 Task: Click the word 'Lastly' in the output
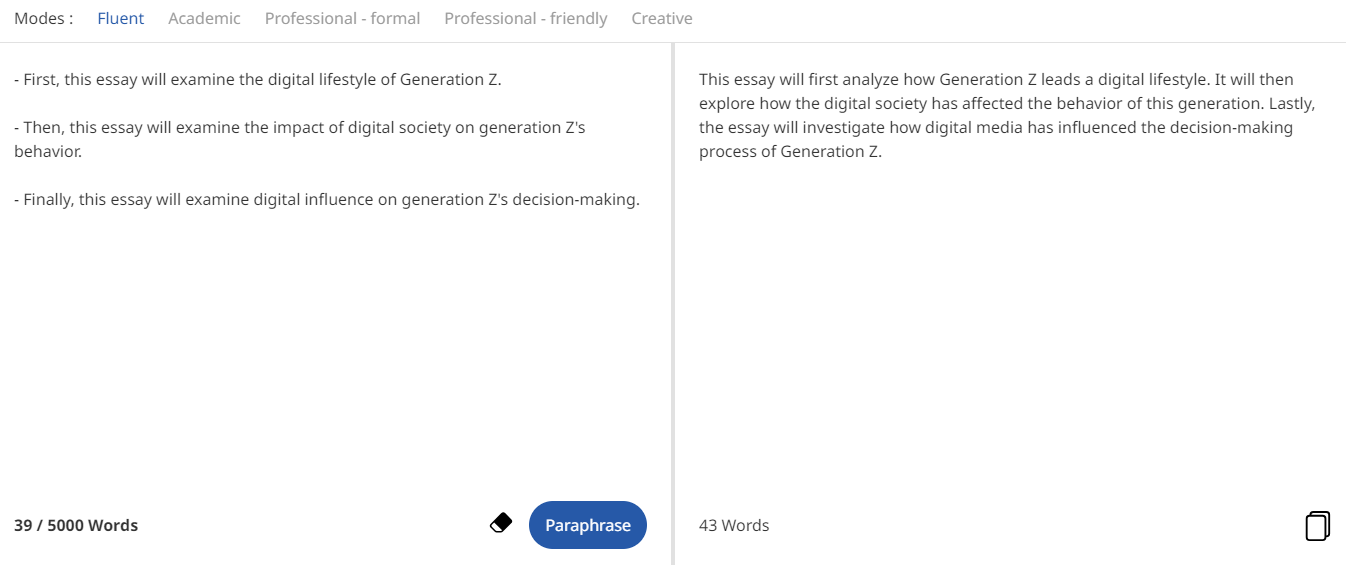(x=1290, y=104)
